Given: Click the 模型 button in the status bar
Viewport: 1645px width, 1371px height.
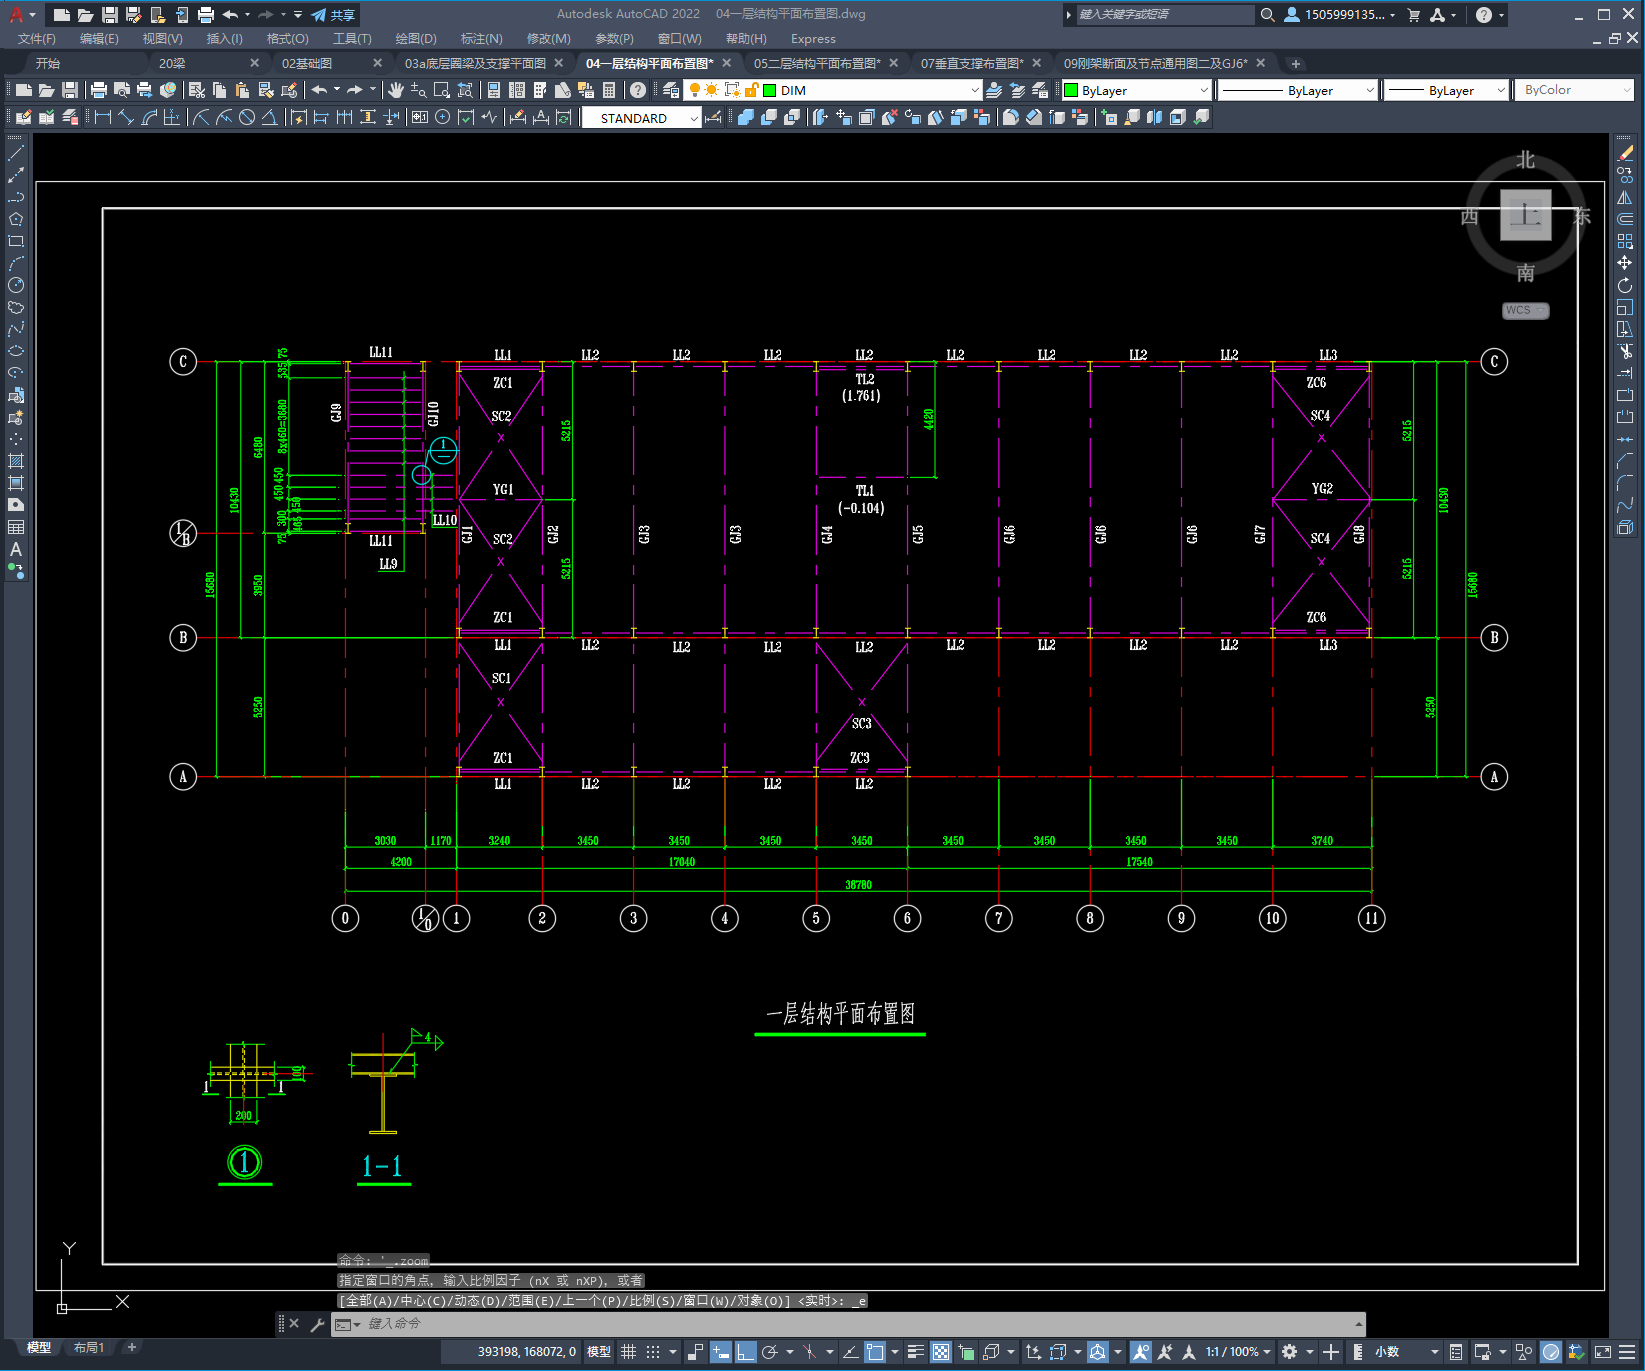Looking at the screenshot, I should 599,1352.
